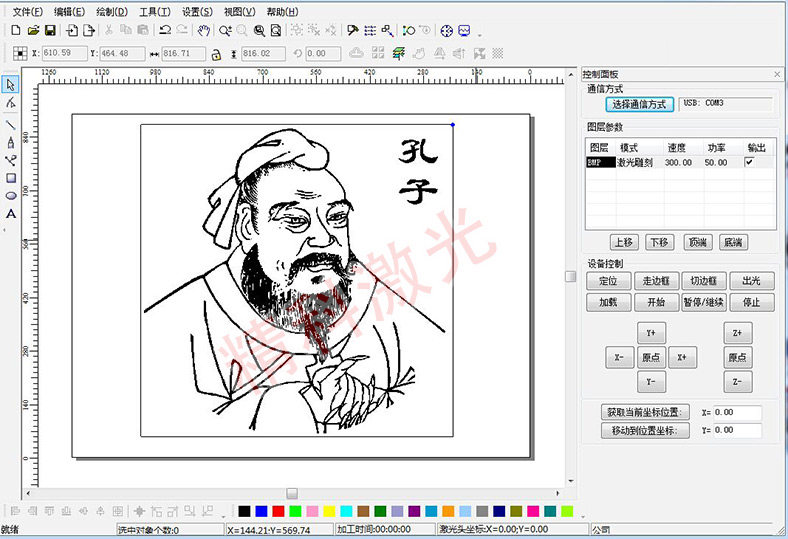This screenshot has width=788, height=539.
Task: Select the text tool letter A
Action: pyautogui.click(x=11, y=214)
